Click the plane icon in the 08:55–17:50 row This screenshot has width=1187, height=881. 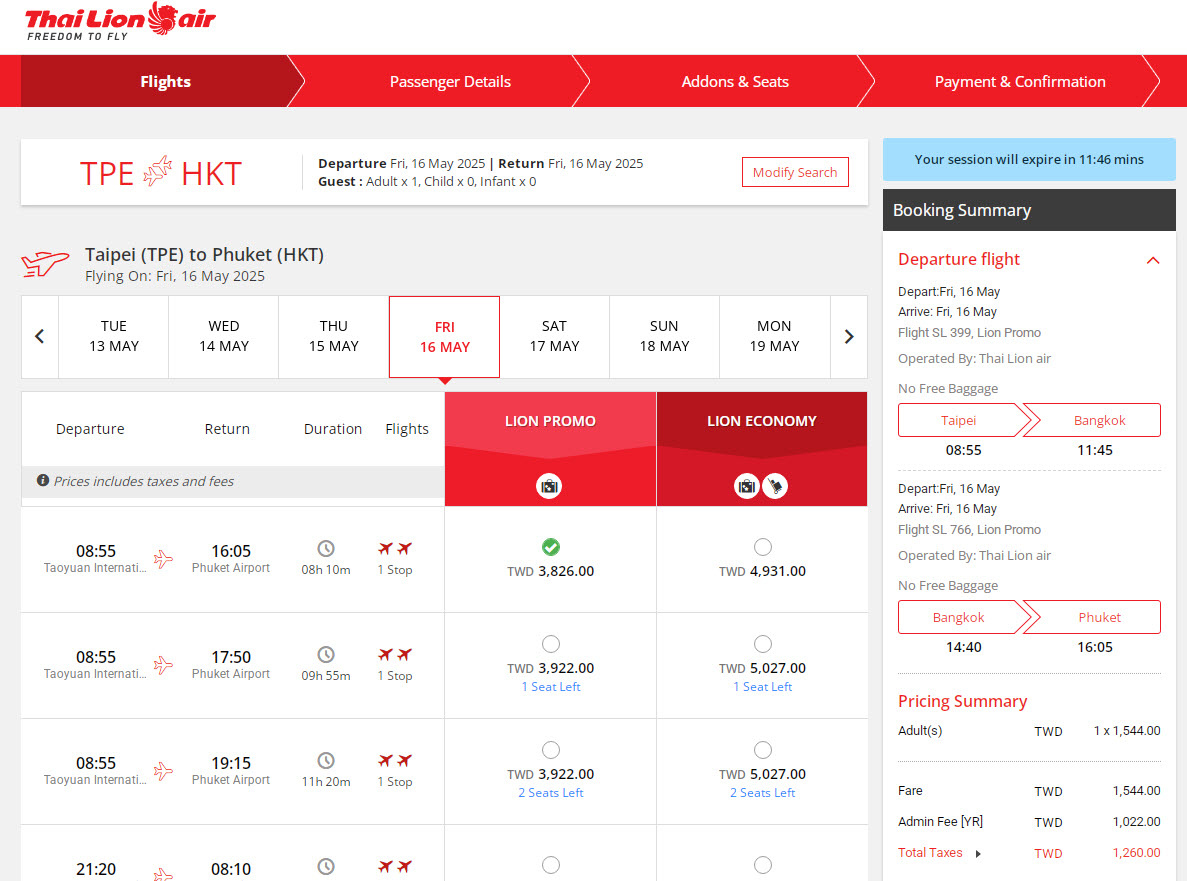(x=163, y=665)
